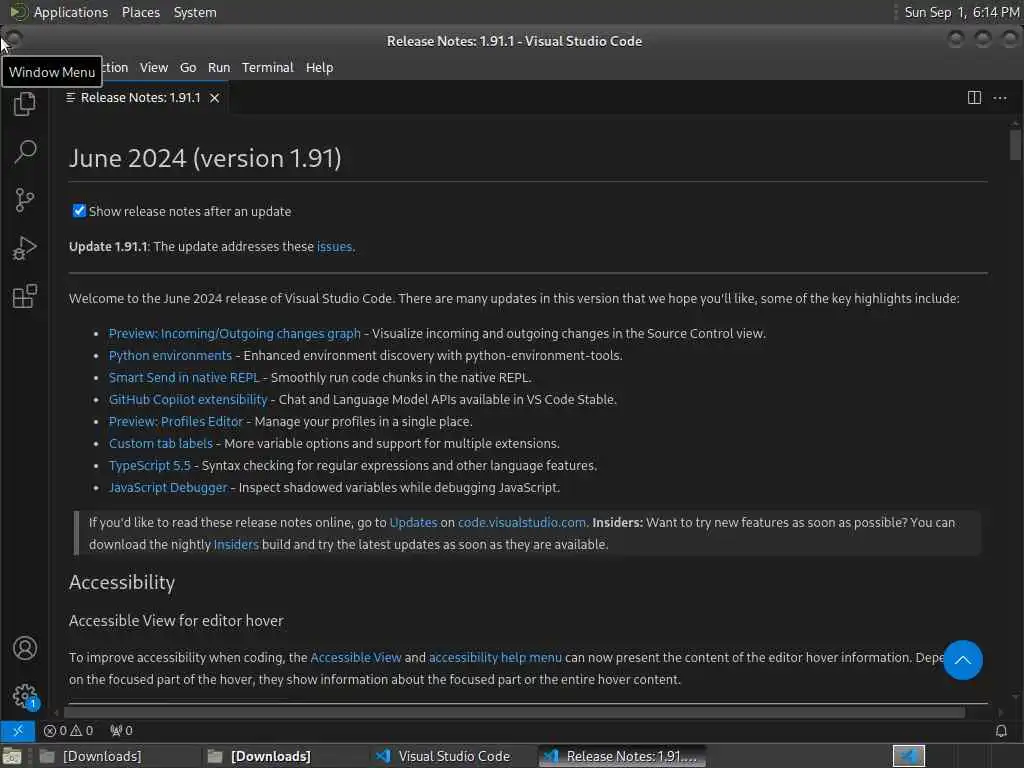
Task: Open the Explorer view in activity bar
Action: click(x=25, y=103)
